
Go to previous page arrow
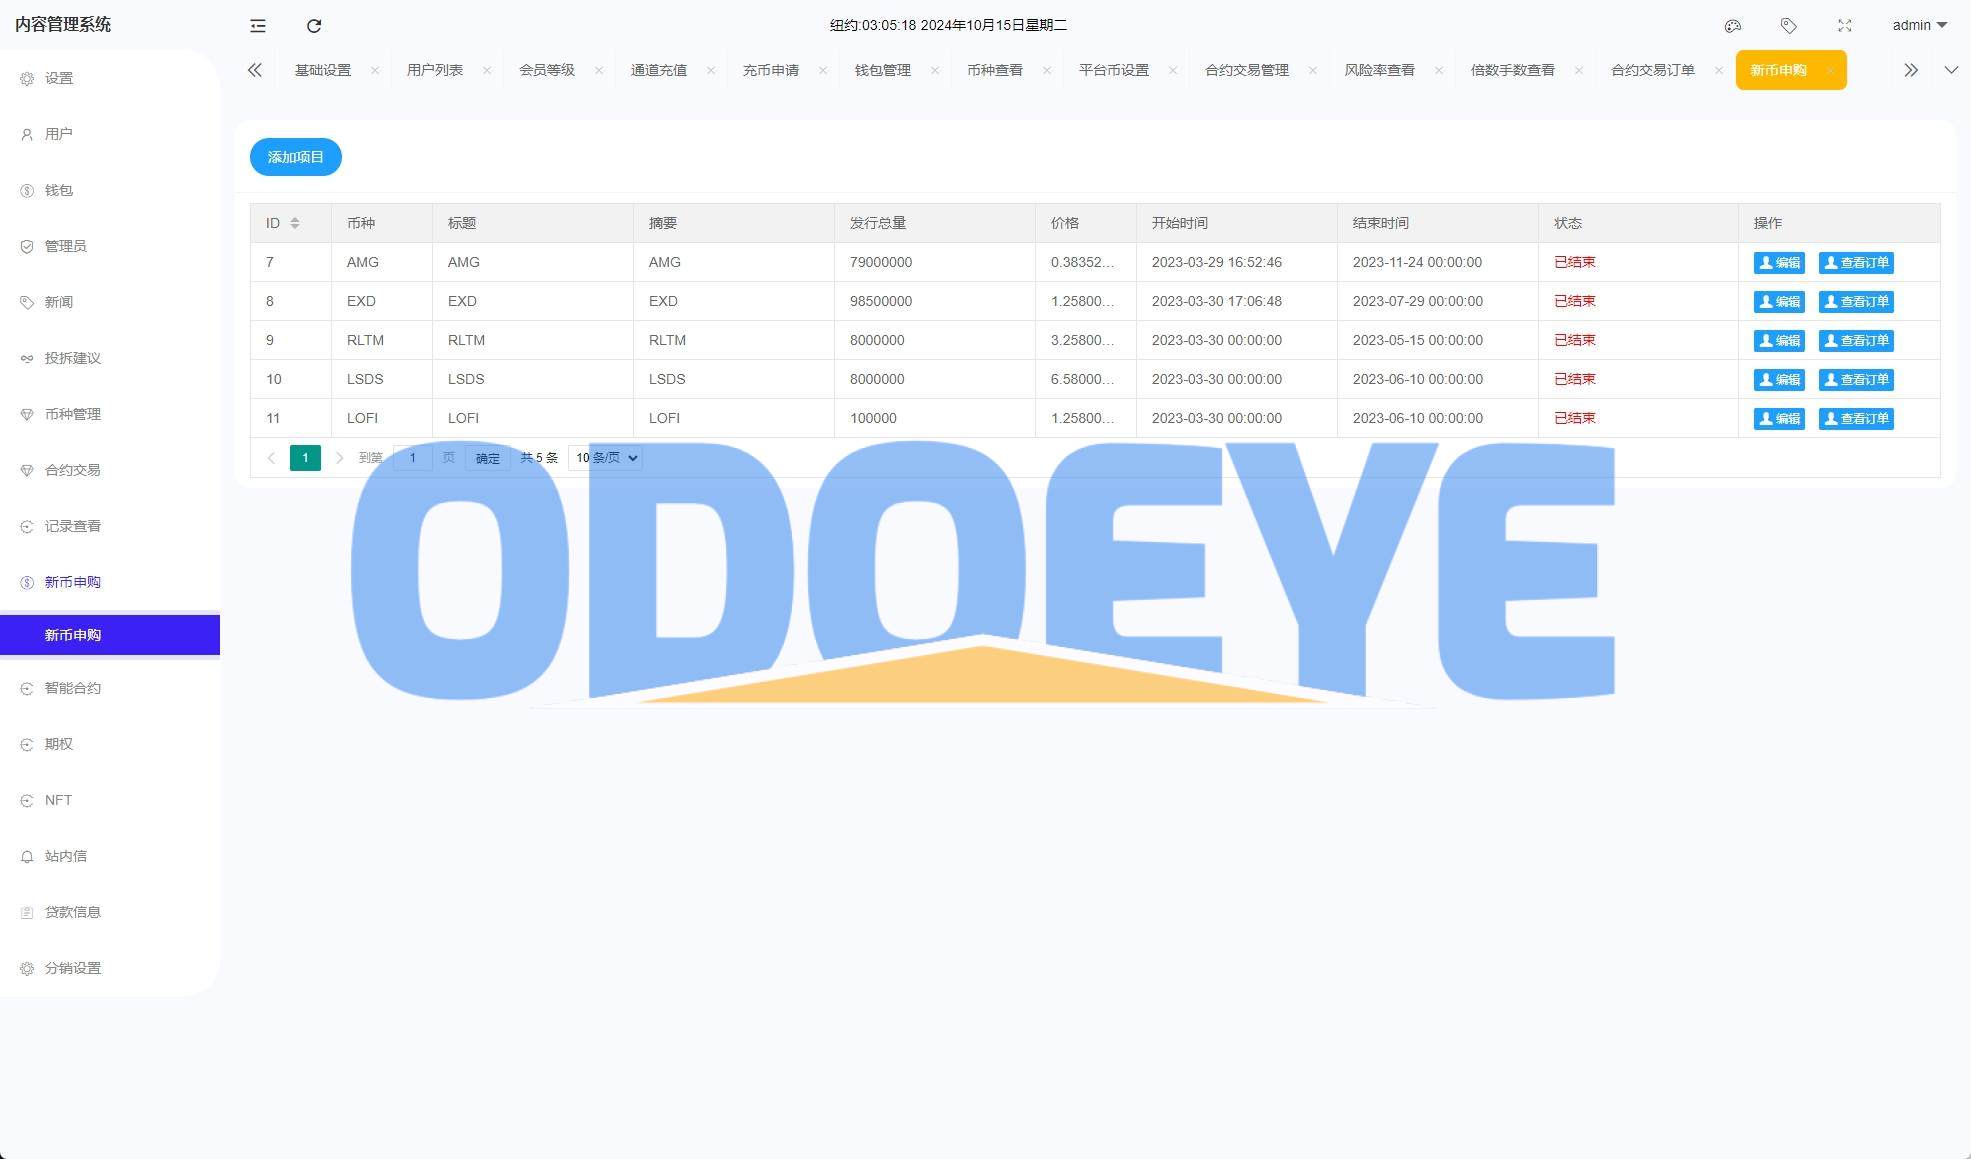click(x=271, y=458)
